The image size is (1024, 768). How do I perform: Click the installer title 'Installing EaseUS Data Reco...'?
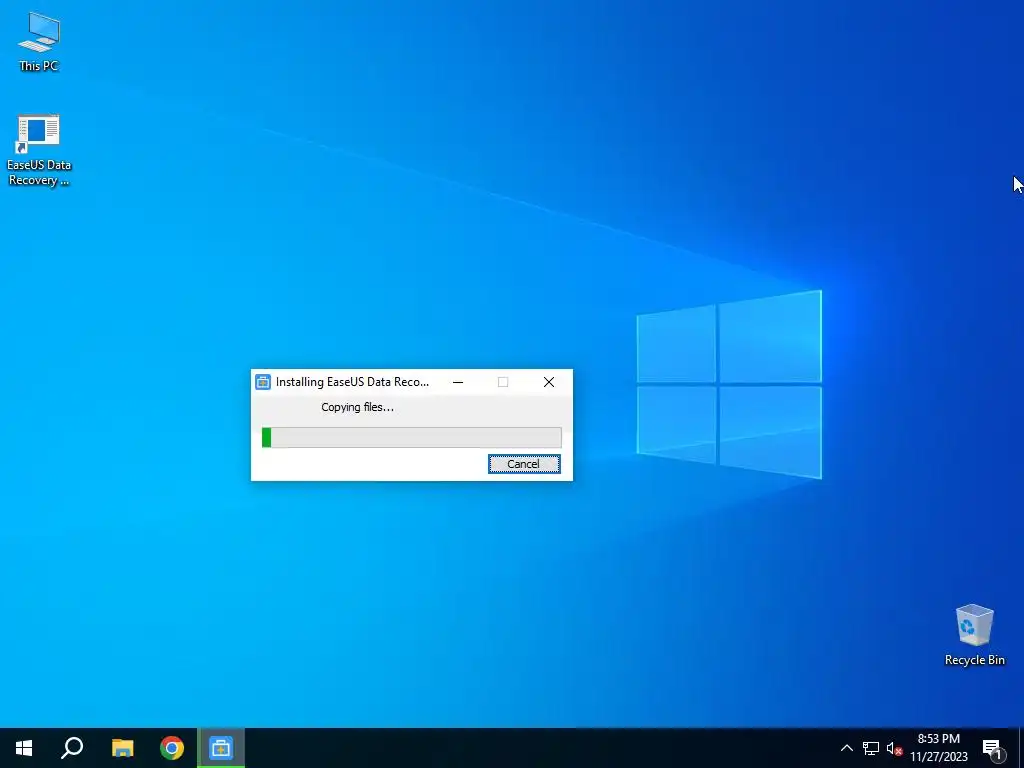point(353,382)
